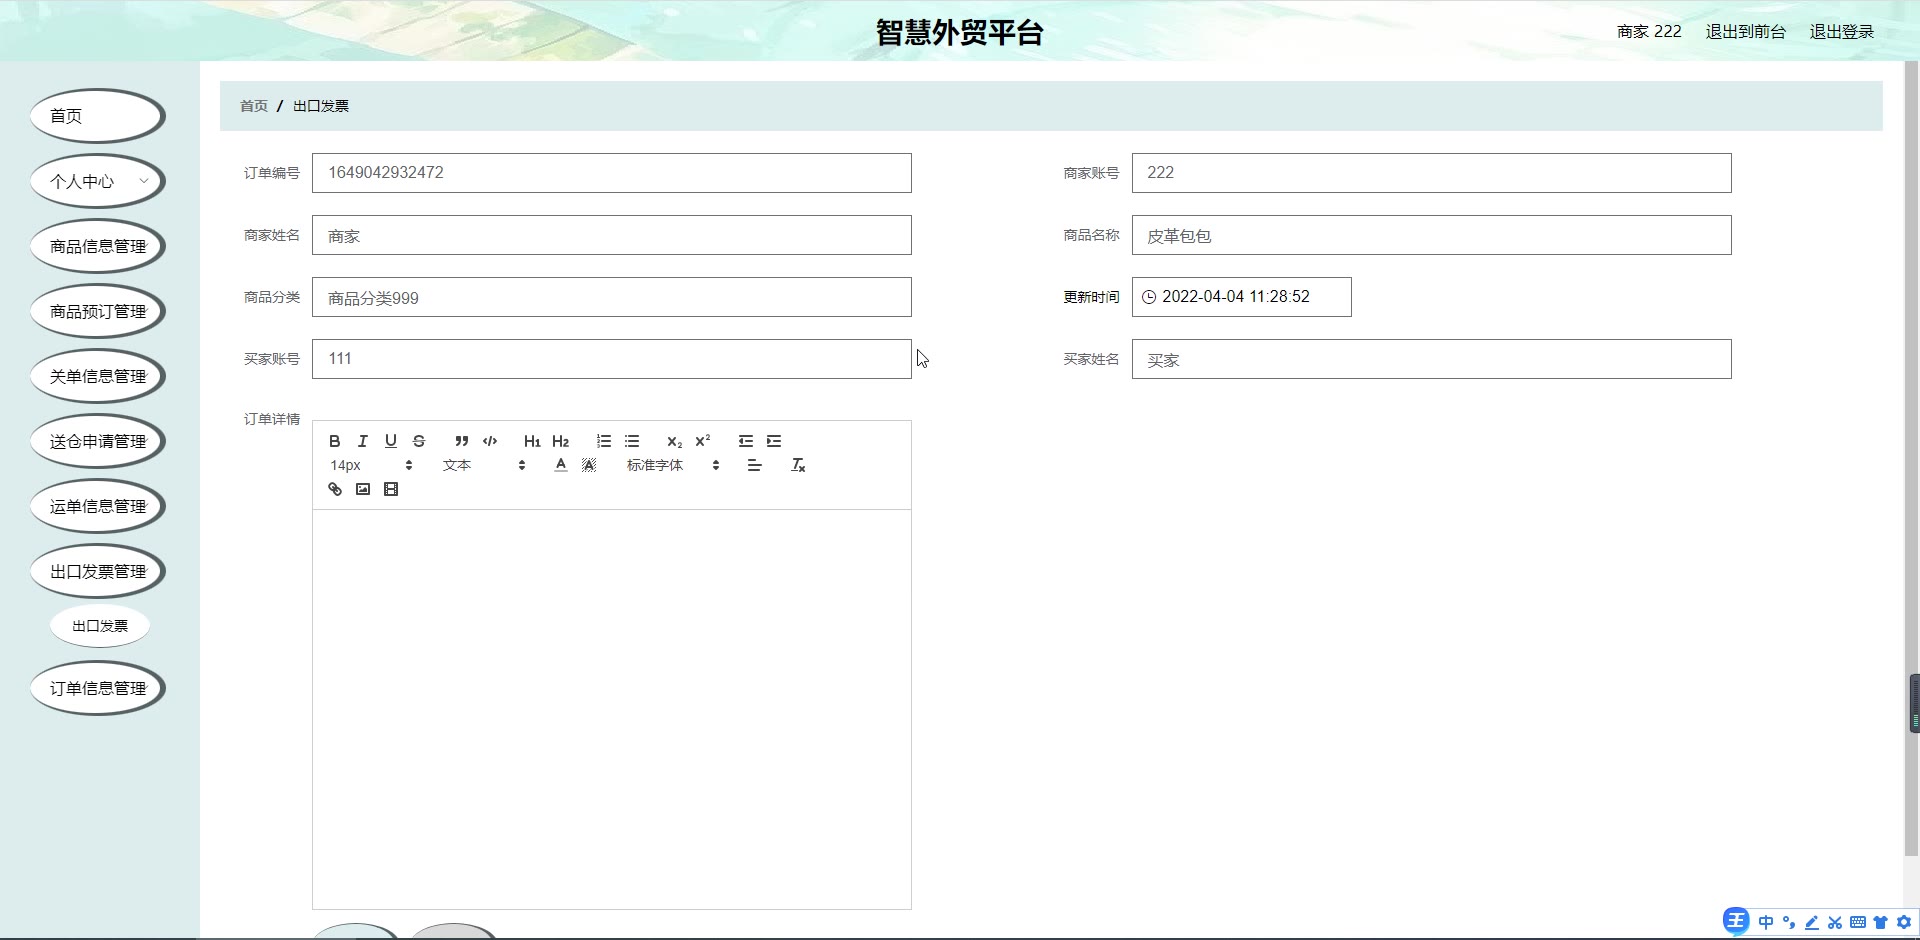Open the text color picker
The height and width of the screenshot is (940, 1920).
561,465
